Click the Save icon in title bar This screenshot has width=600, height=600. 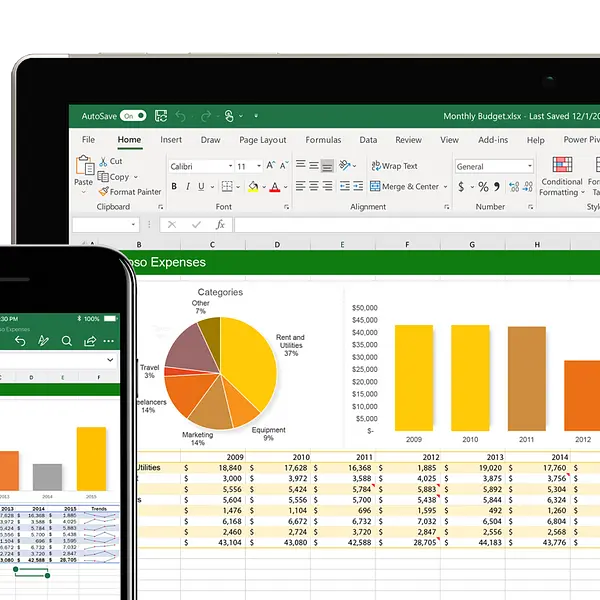tap(161, 116)
